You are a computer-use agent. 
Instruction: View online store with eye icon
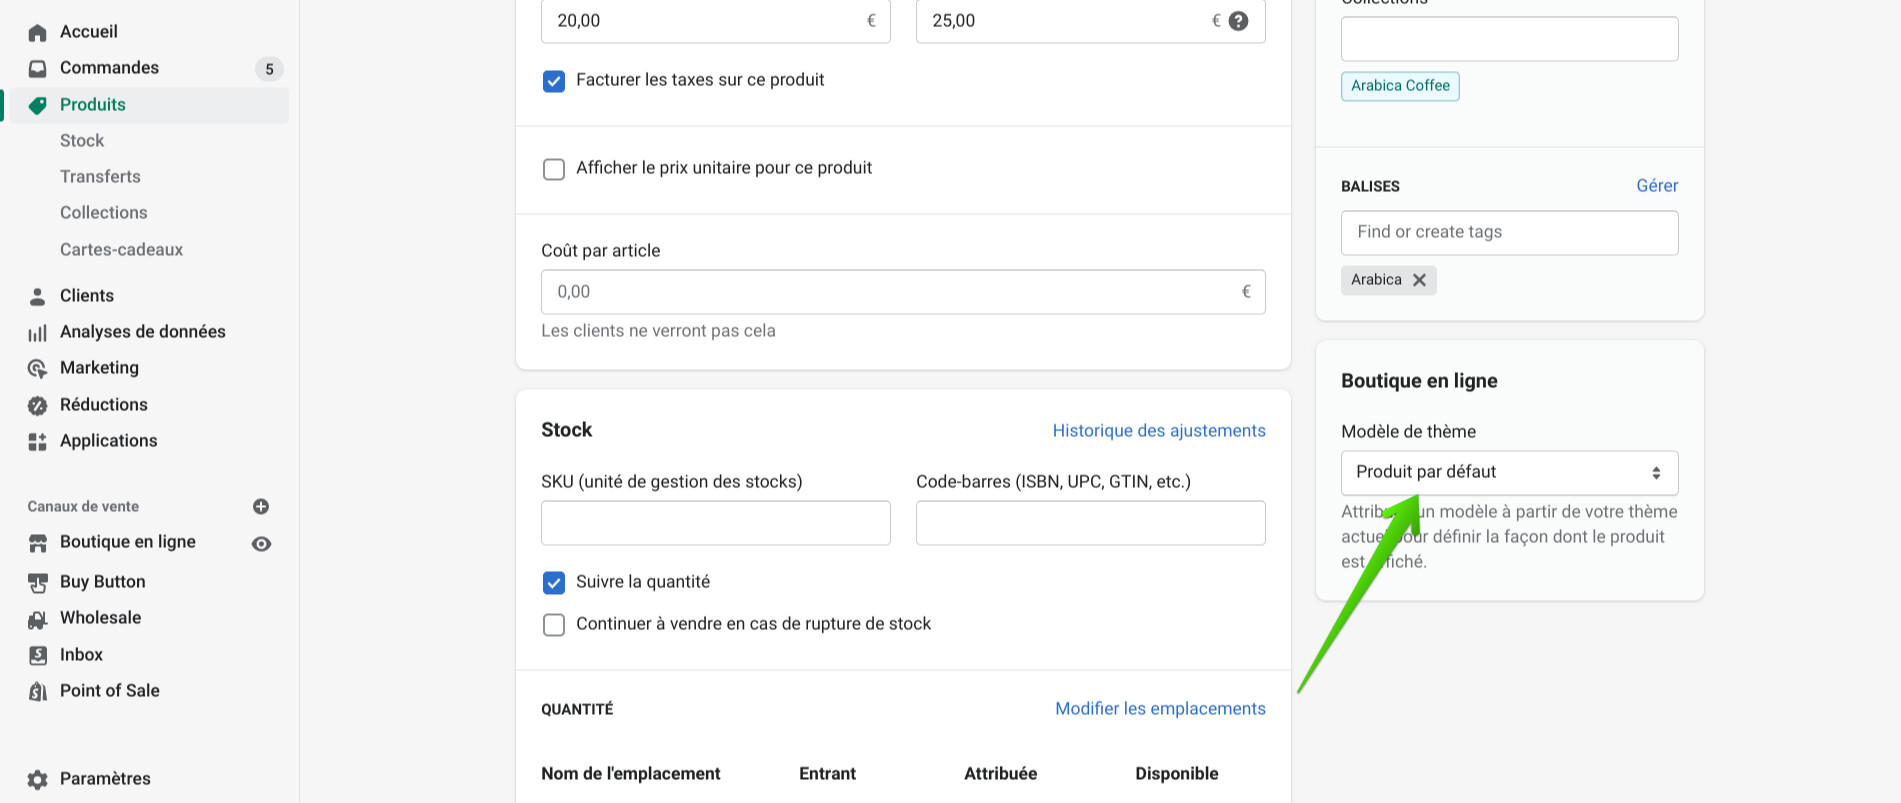pyautogui.click(x=261, y=544)
